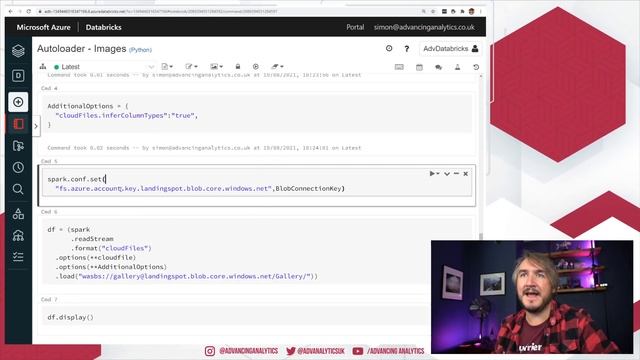
Task: Open the Data Science persona switcher icon
Action: pyautogui.click(x=18, y=76)
